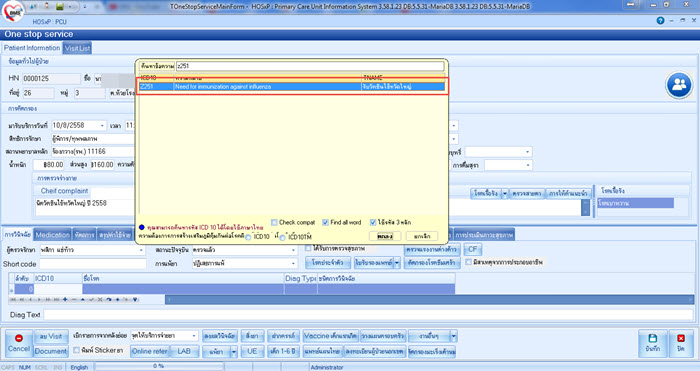The width and height of the screenshot is (700, 371).
Task: Add a diagnosis row with plus navigator icon
Action: pos(65,300)
